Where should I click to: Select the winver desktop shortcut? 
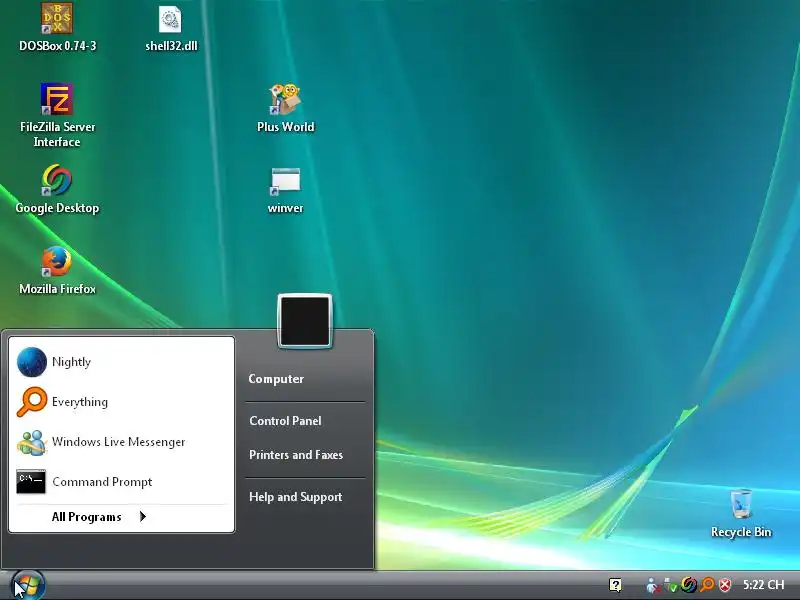point(285,190)
